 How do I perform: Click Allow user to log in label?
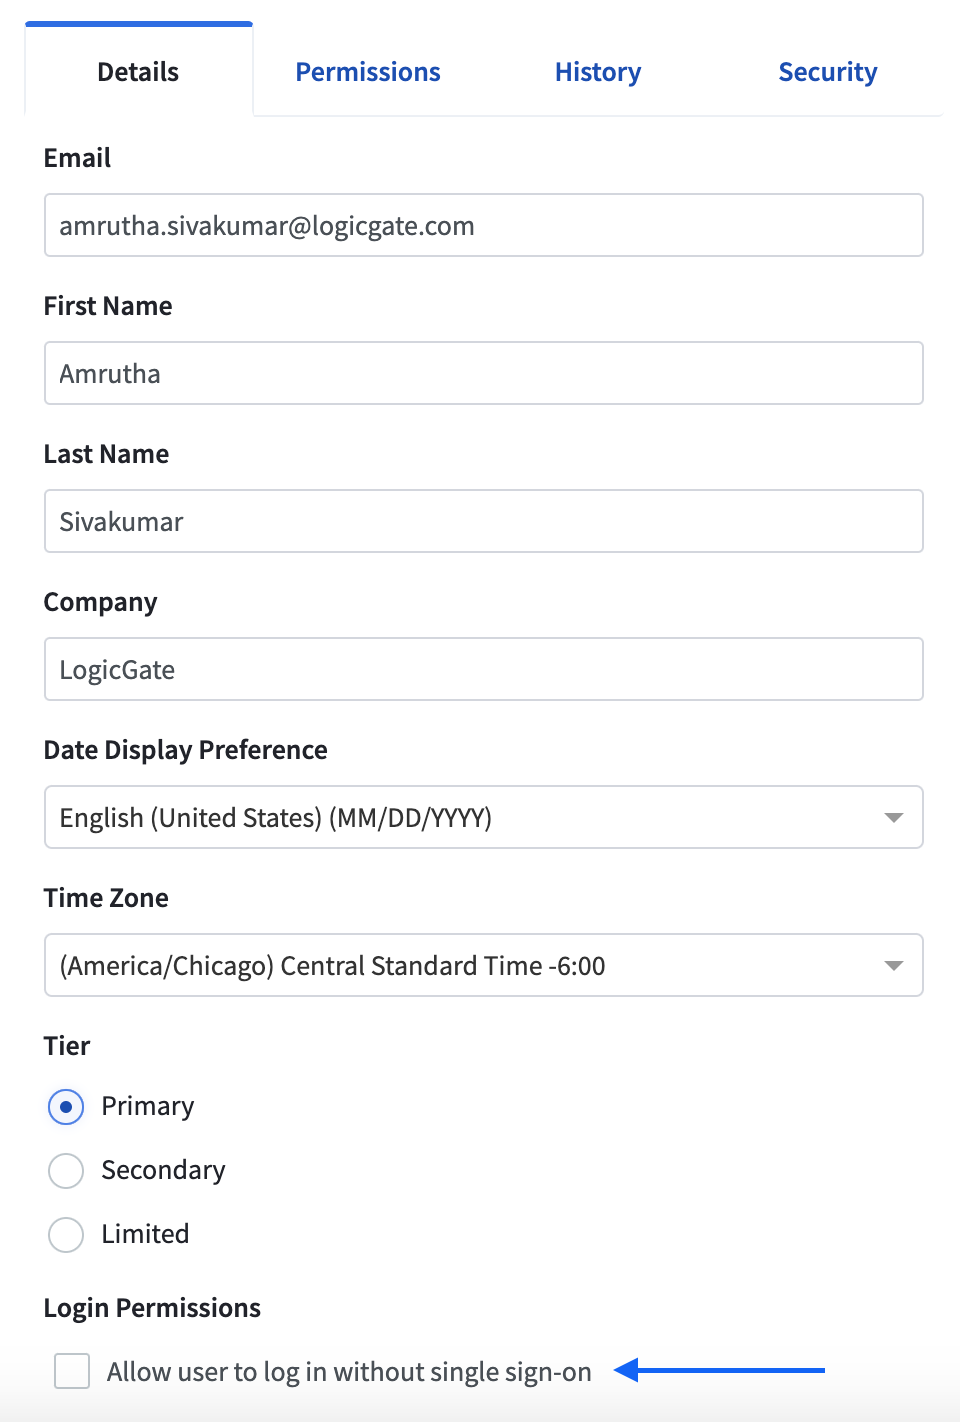(x=349, y=1372)
